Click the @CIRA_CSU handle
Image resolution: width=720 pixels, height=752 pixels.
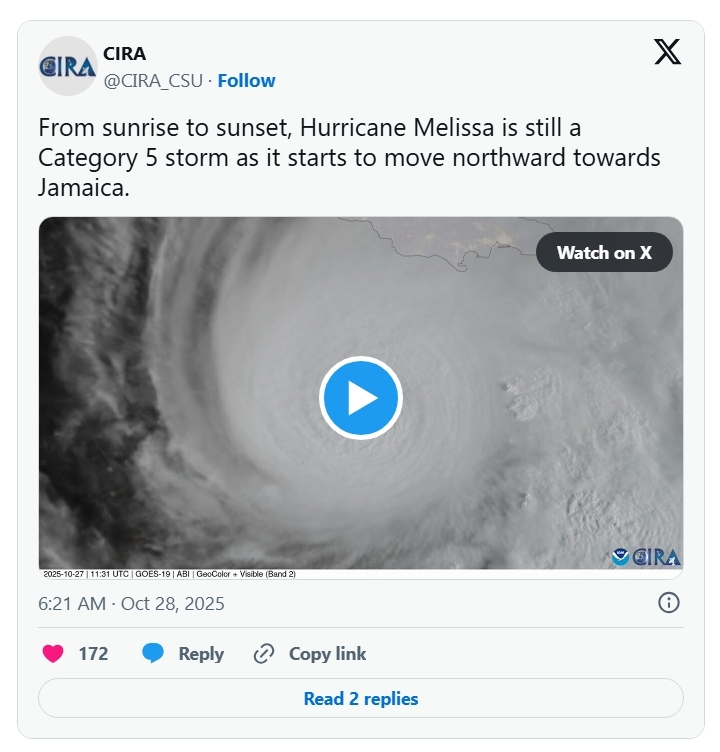(153, 80)
